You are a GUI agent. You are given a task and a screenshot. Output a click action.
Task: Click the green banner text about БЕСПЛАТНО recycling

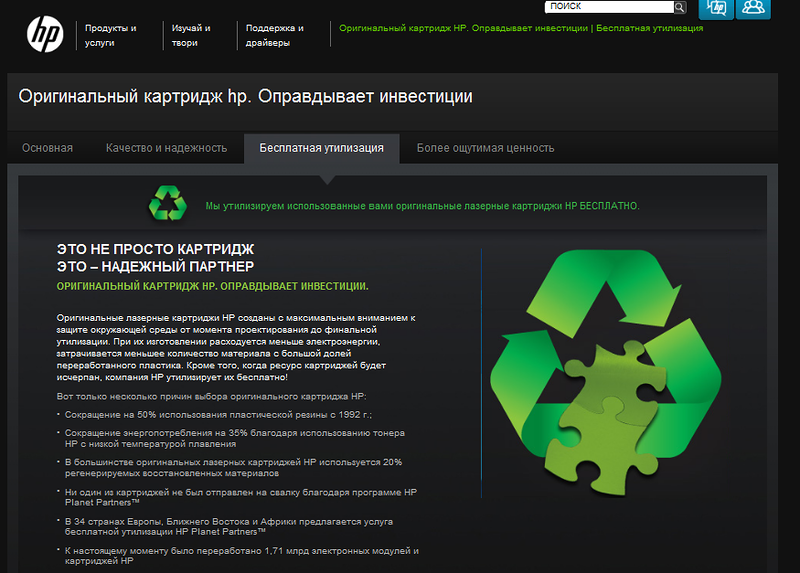[422, 206]
